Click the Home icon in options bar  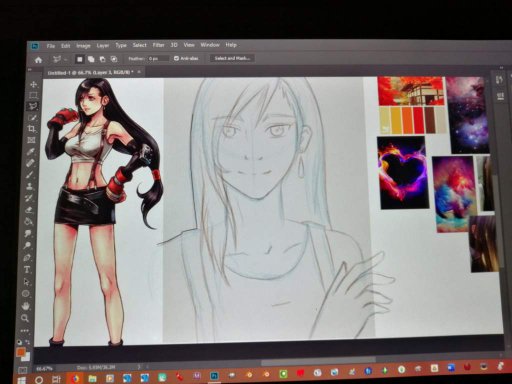(38, 60)
